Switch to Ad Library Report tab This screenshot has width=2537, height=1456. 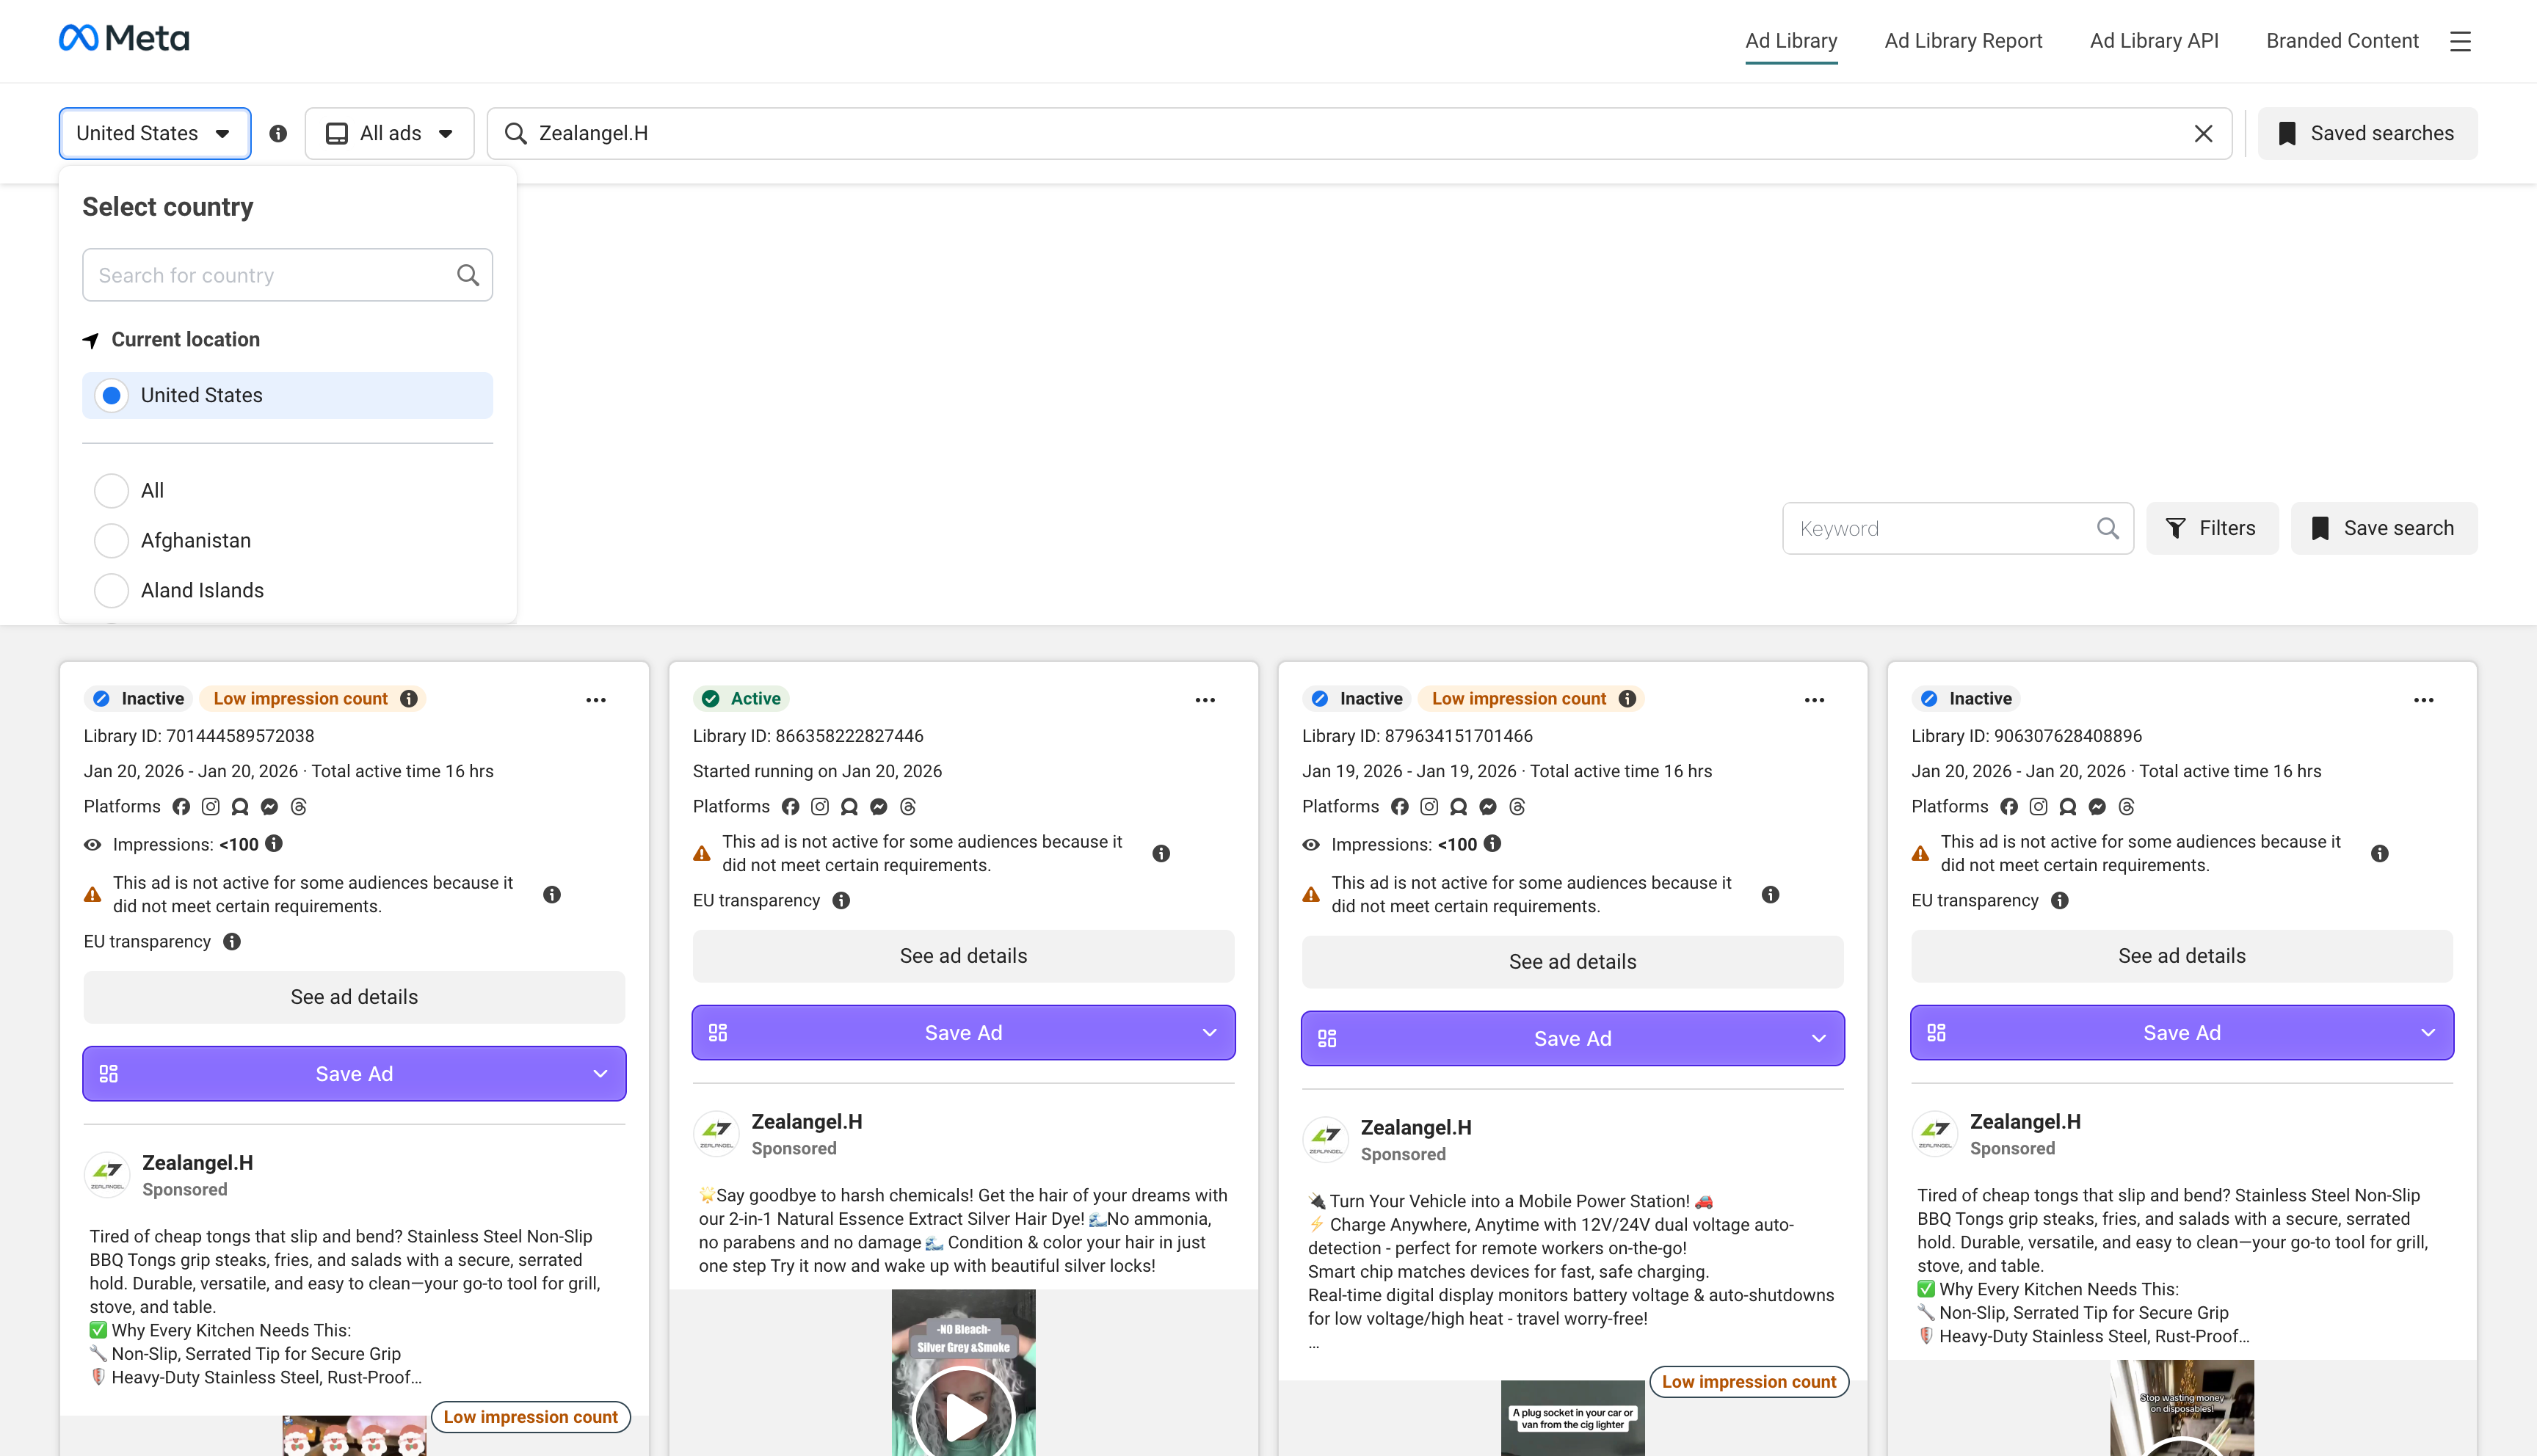(1963, 41)
